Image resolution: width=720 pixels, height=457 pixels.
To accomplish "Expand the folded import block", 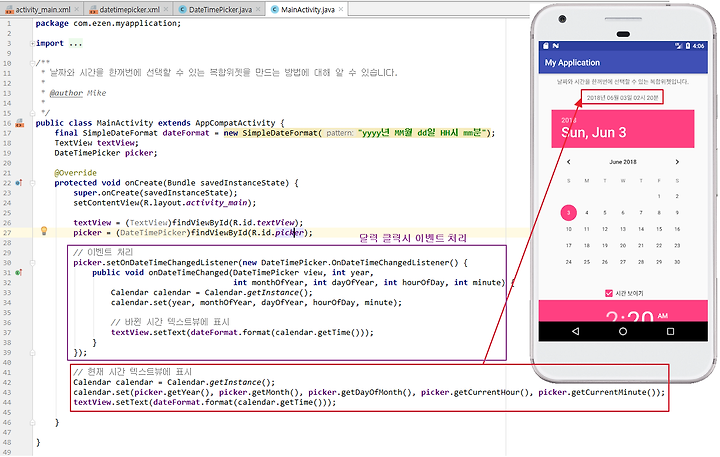I will click(33, 44).
